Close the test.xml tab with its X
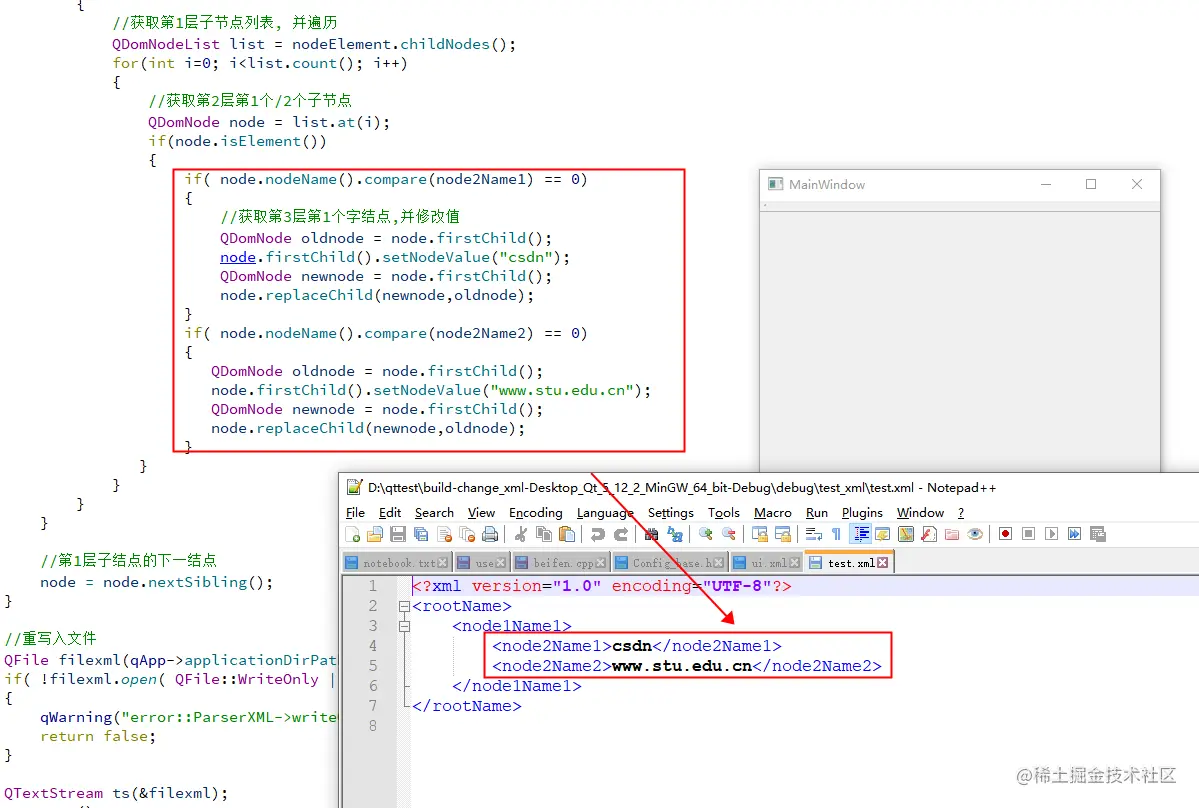 pos(883,563)
